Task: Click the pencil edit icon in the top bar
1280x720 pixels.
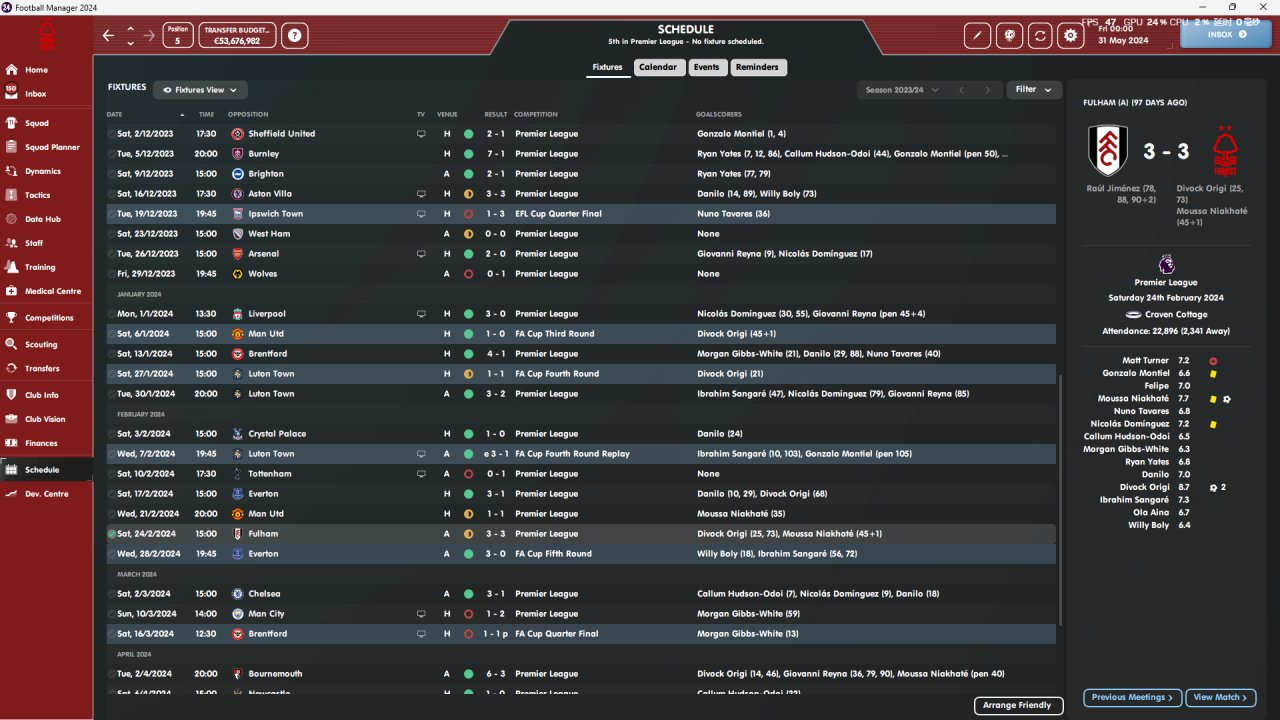Action: (x=978, y=36)
